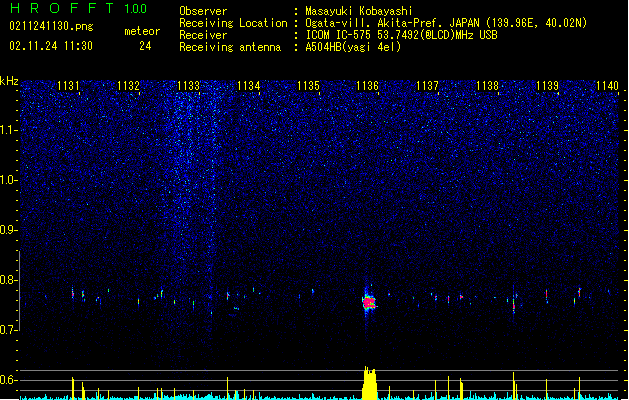Click time axis label 1138
Viewport: 629px width, 400px height.
[x=487, y=85]
